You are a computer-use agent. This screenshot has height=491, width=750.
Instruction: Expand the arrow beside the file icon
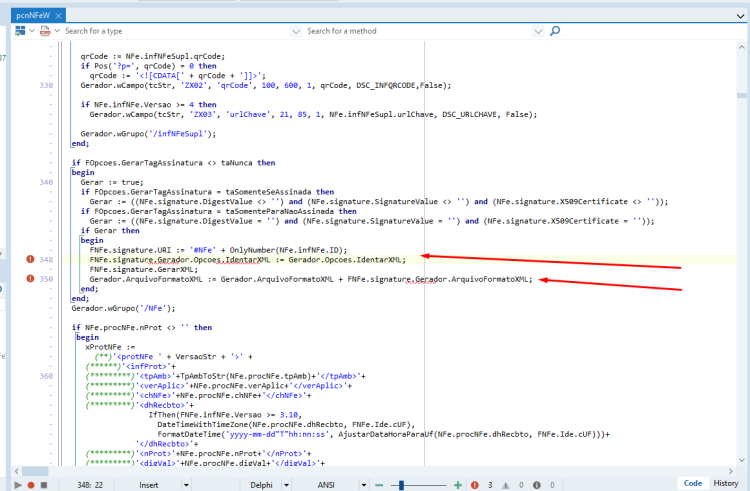pyautogui.click(x=57, y=31)
